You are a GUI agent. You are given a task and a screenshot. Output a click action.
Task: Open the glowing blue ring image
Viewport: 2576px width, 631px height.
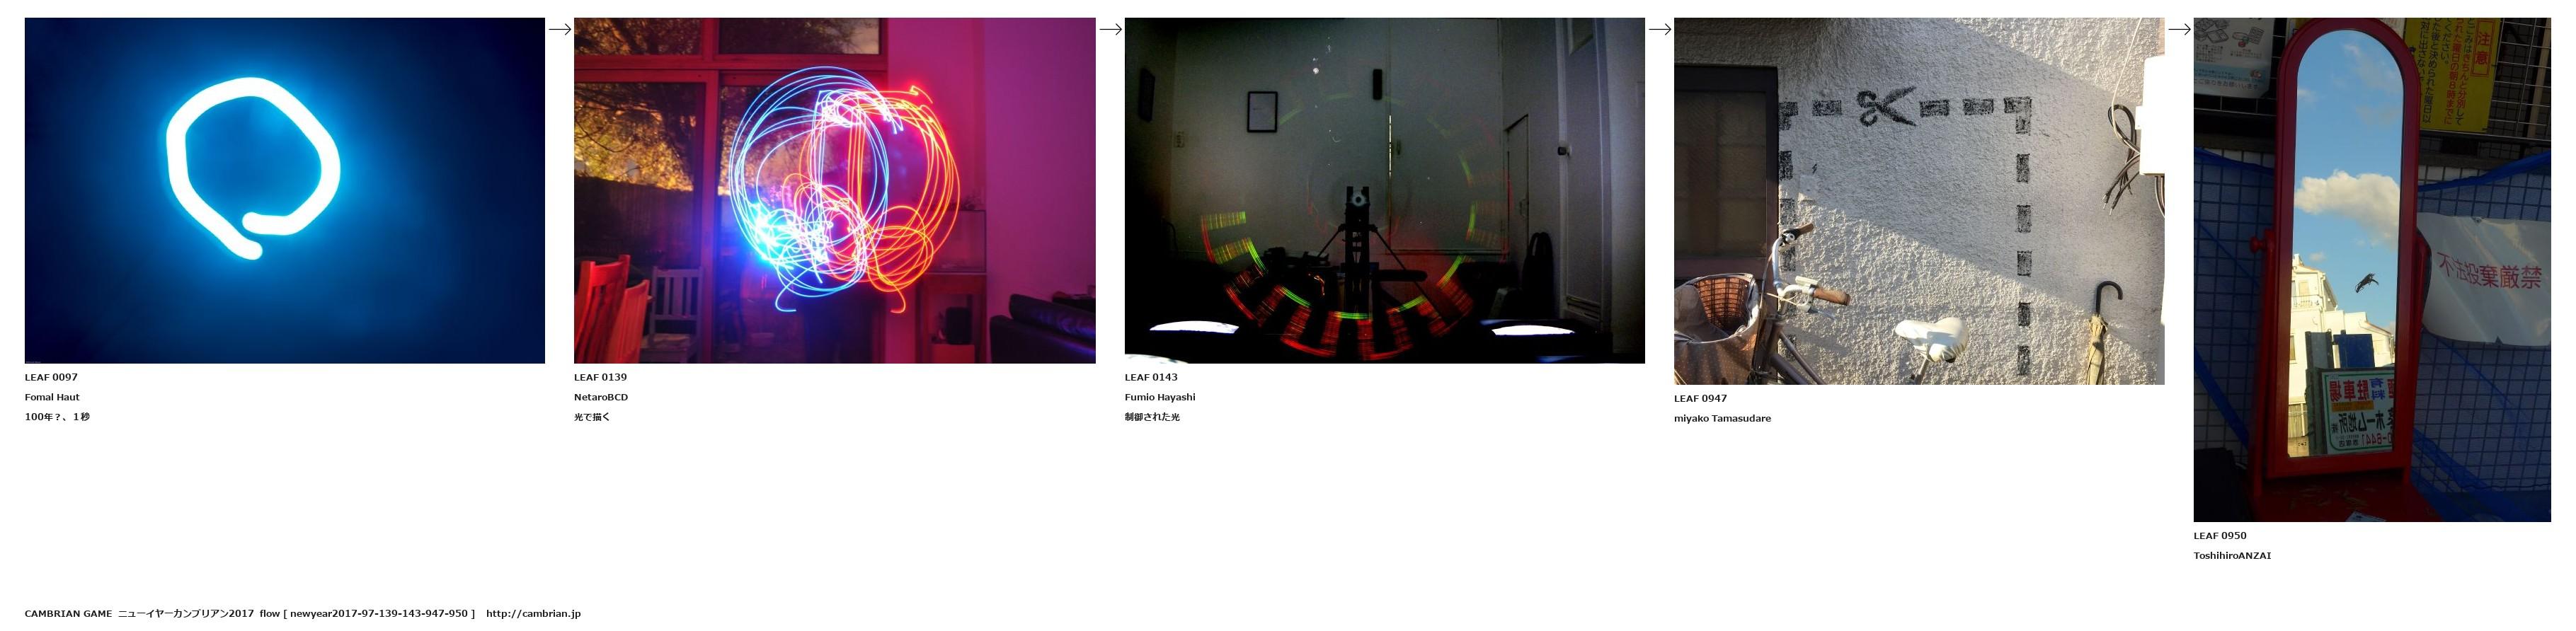click(284, 190)
